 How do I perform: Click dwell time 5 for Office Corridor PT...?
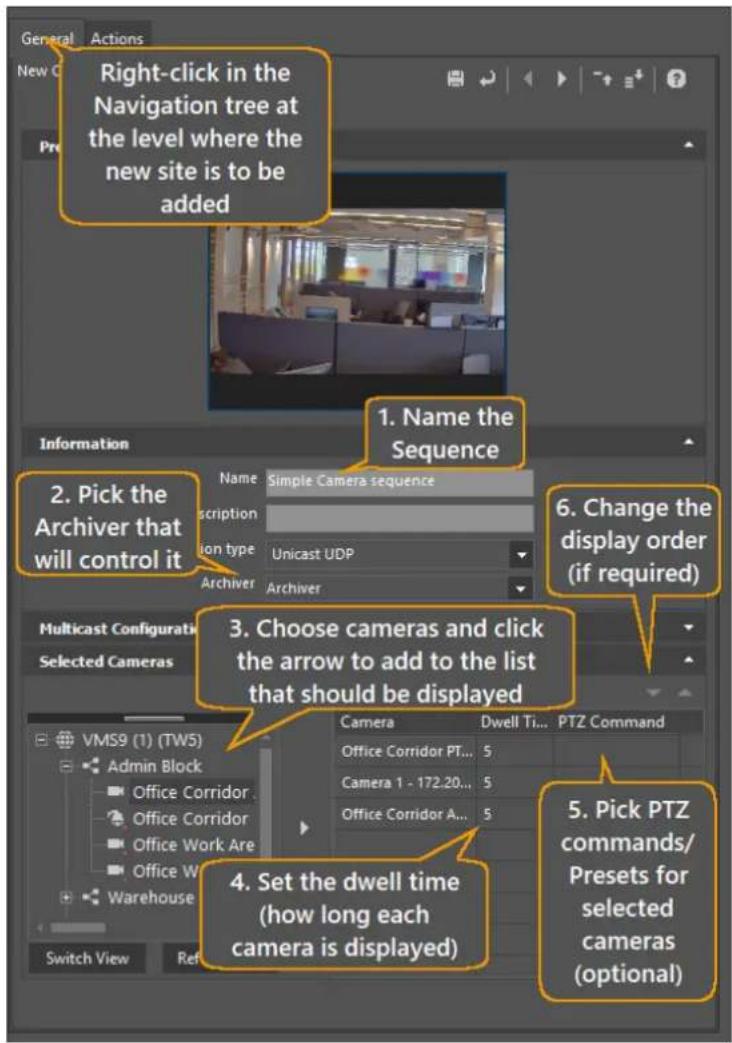point(514,751)
